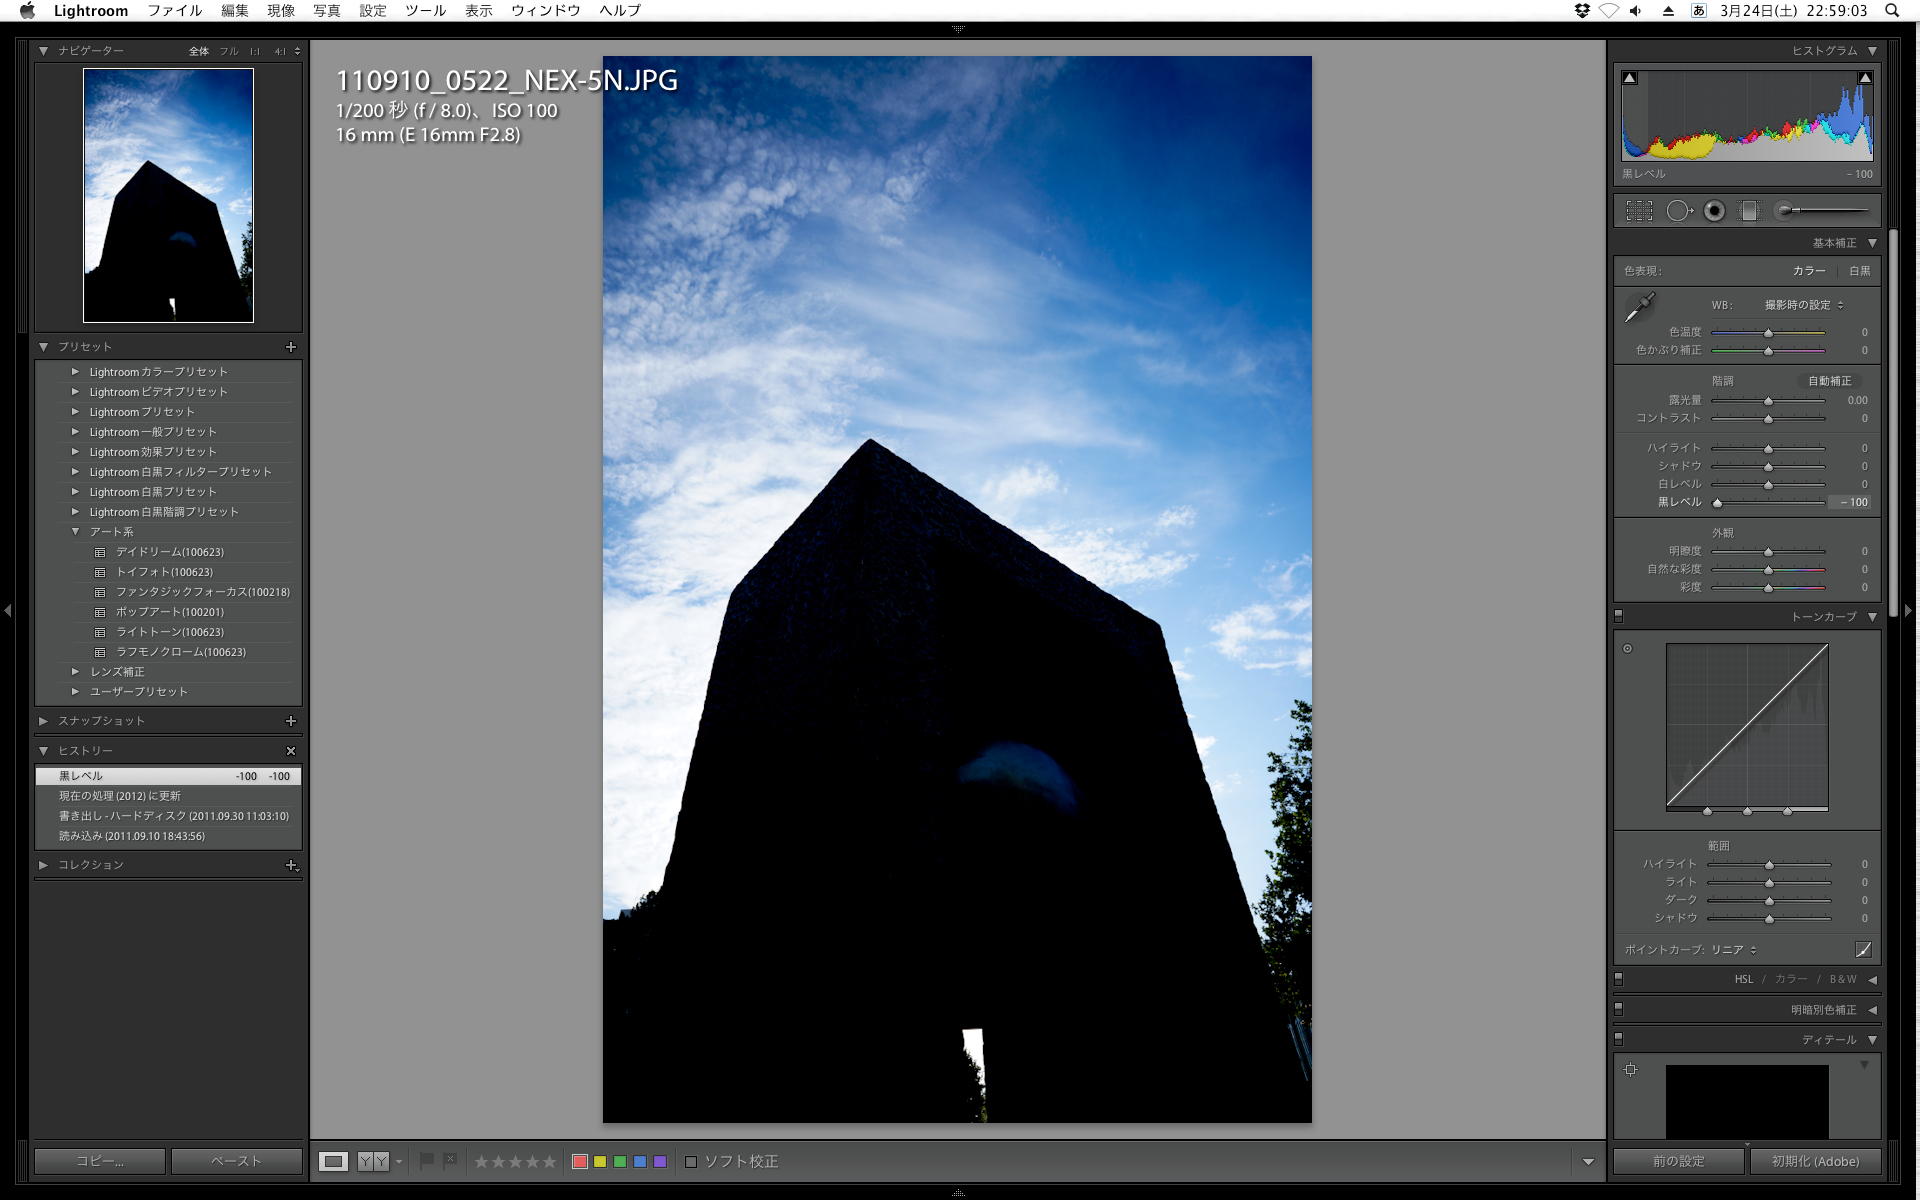Select the Spot Removal tool
This screenshot has width=1920, height=1200.
1678,211
